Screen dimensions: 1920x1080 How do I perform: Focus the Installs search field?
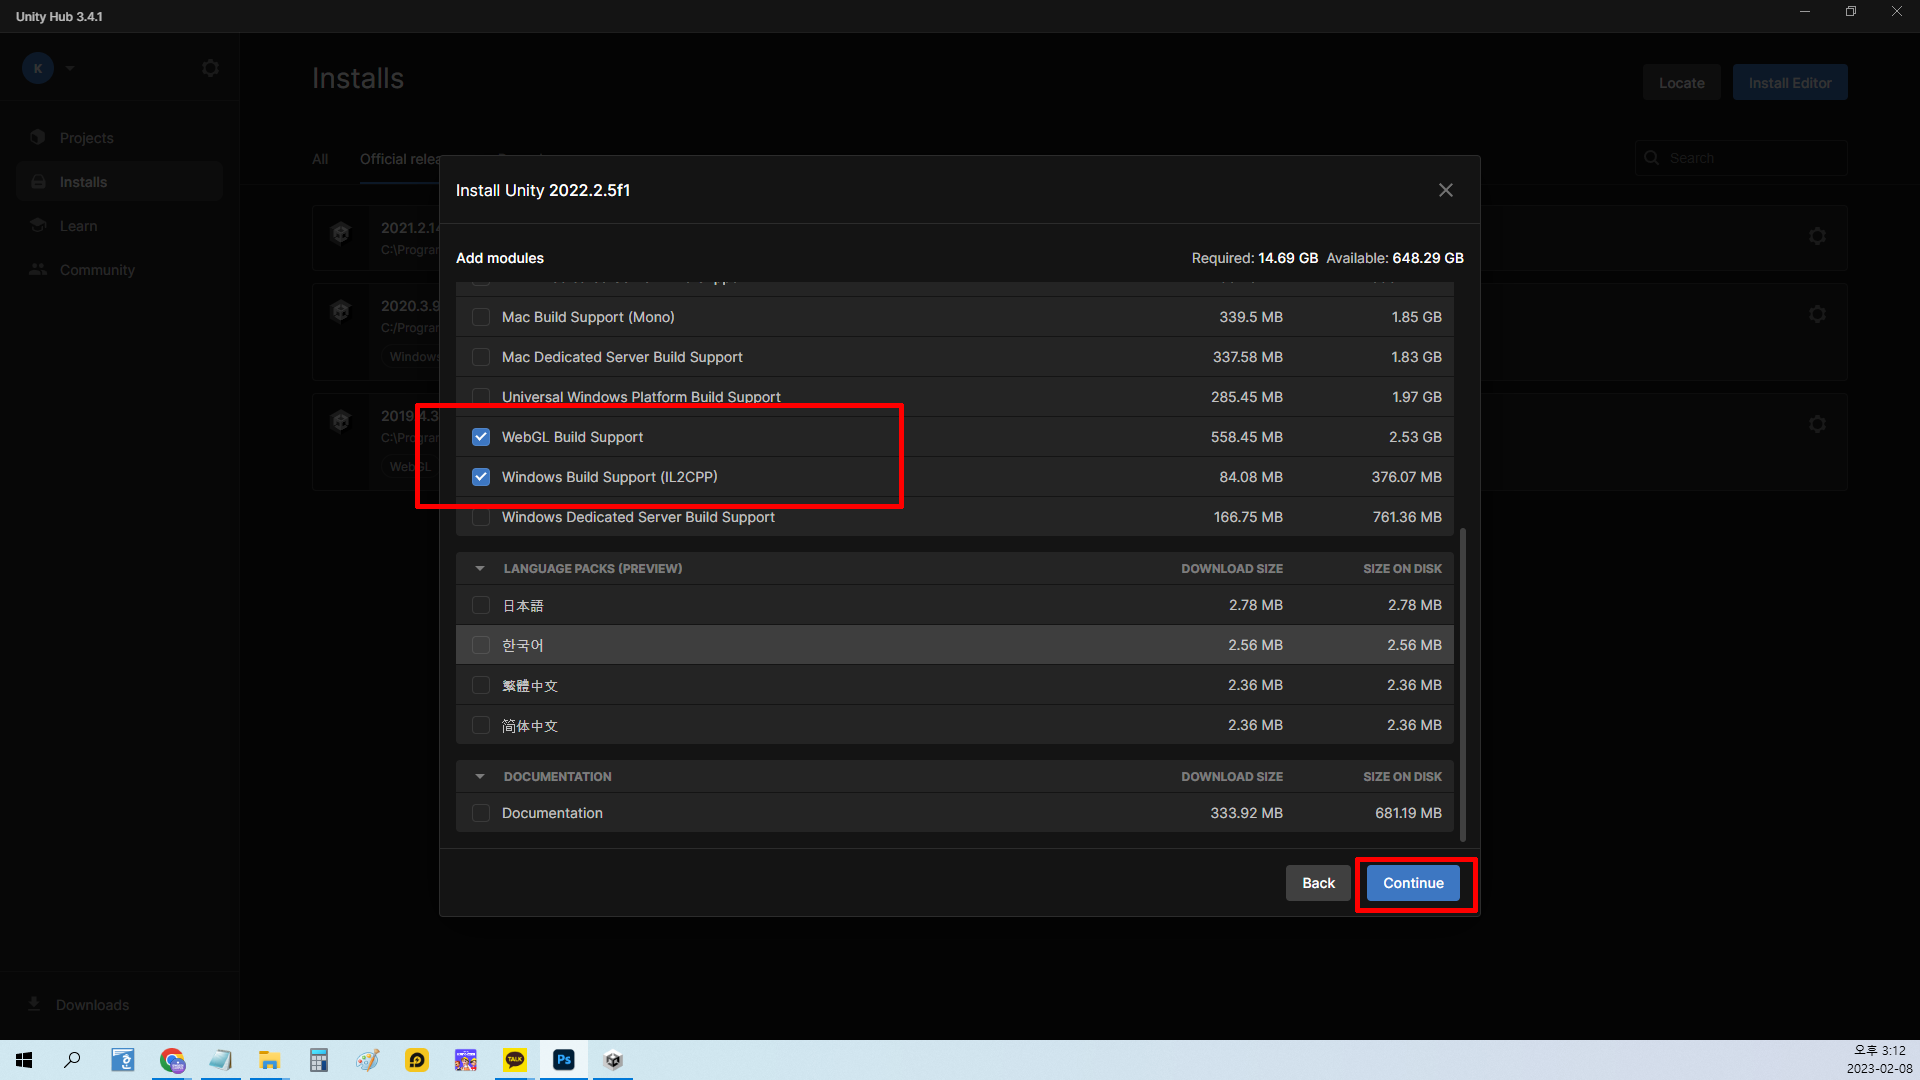point(1741,158)
